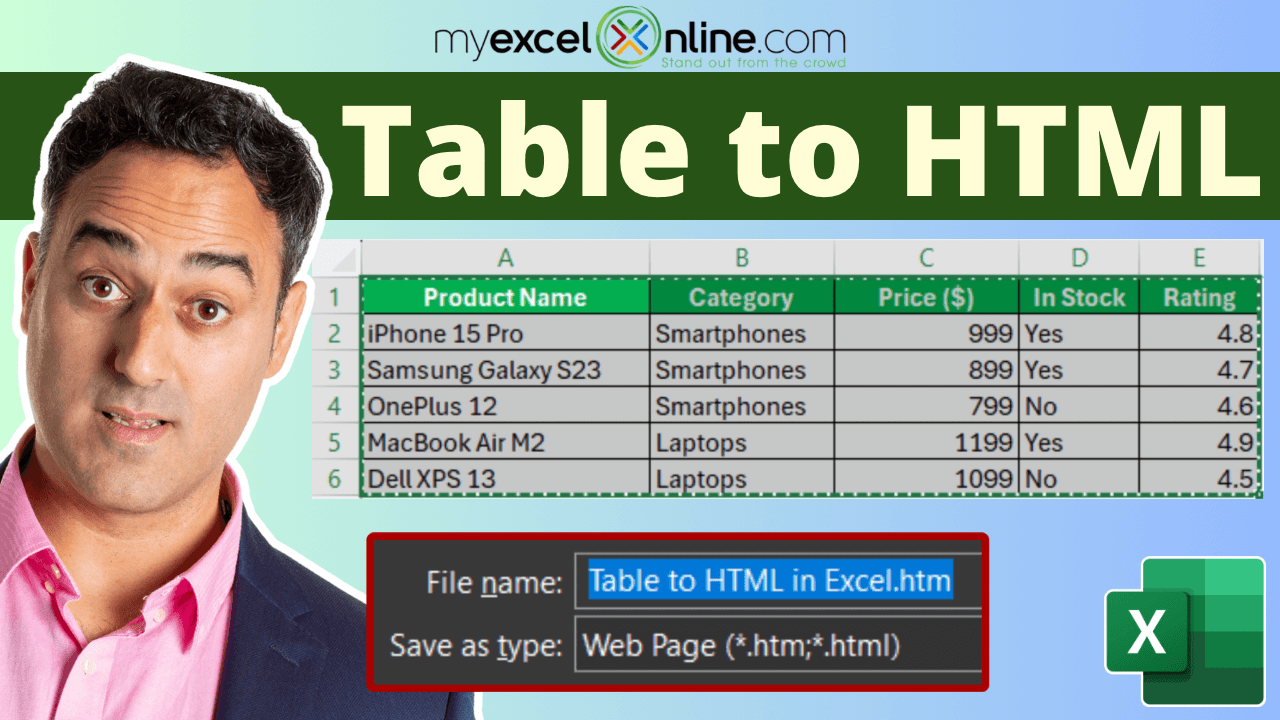Select the Samsung Galaxy S23 cell
Screen dimensions: 1280x720
505,369
